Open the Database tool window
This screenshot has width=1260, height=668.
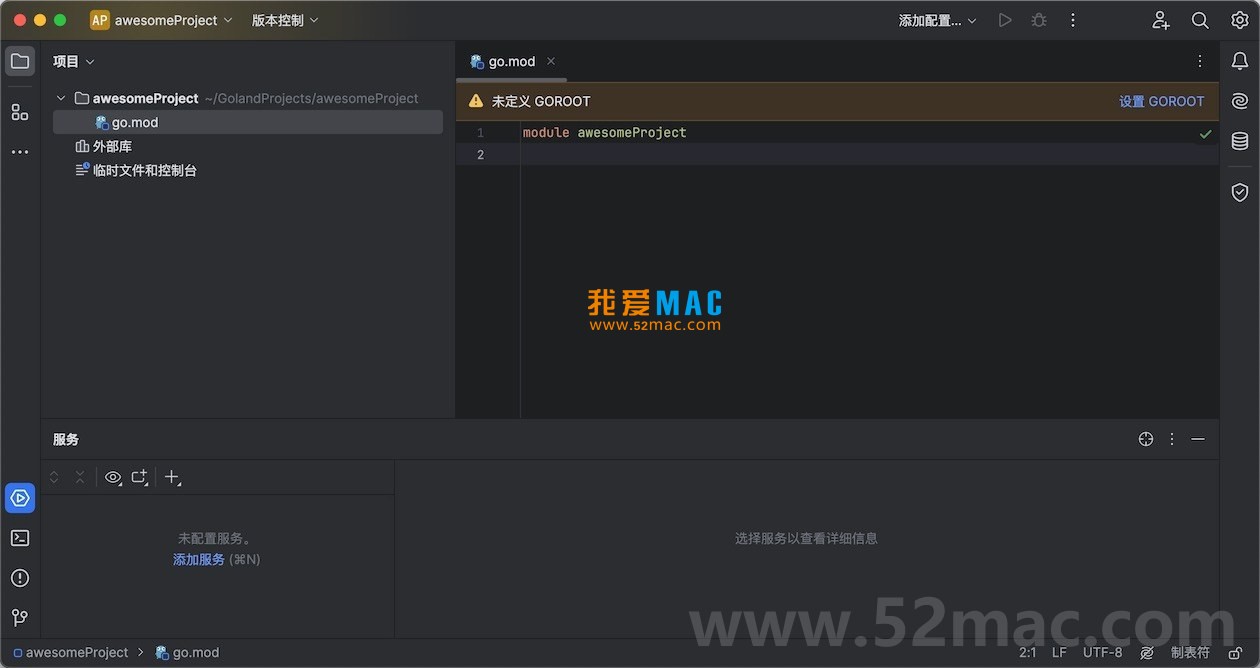[x=1240, y=141]
